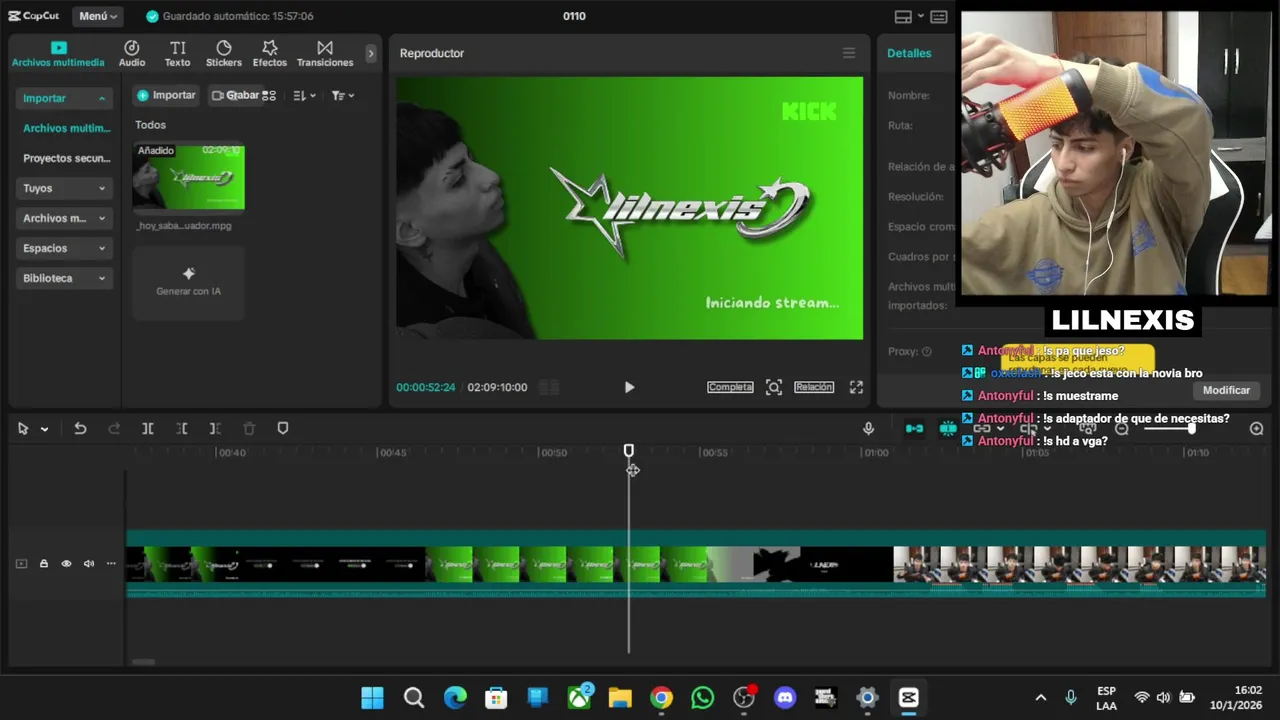Viewport: 1280px width, 720px height.
Task: Select Archivos multimedia tab
Action: pos(58,54)
